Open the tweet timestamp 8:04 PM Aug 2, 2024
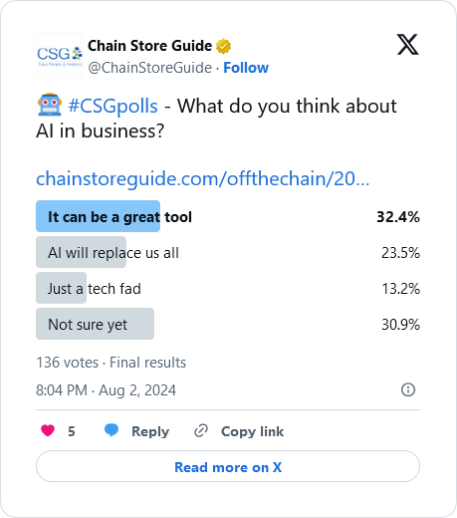This screenshot has height=518, width=457. 106,390
